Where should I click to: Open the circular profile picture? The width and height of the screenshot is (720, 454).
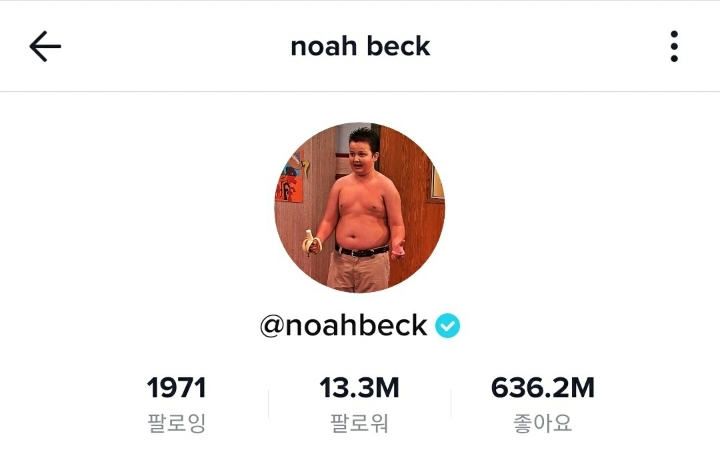[360, 207]
